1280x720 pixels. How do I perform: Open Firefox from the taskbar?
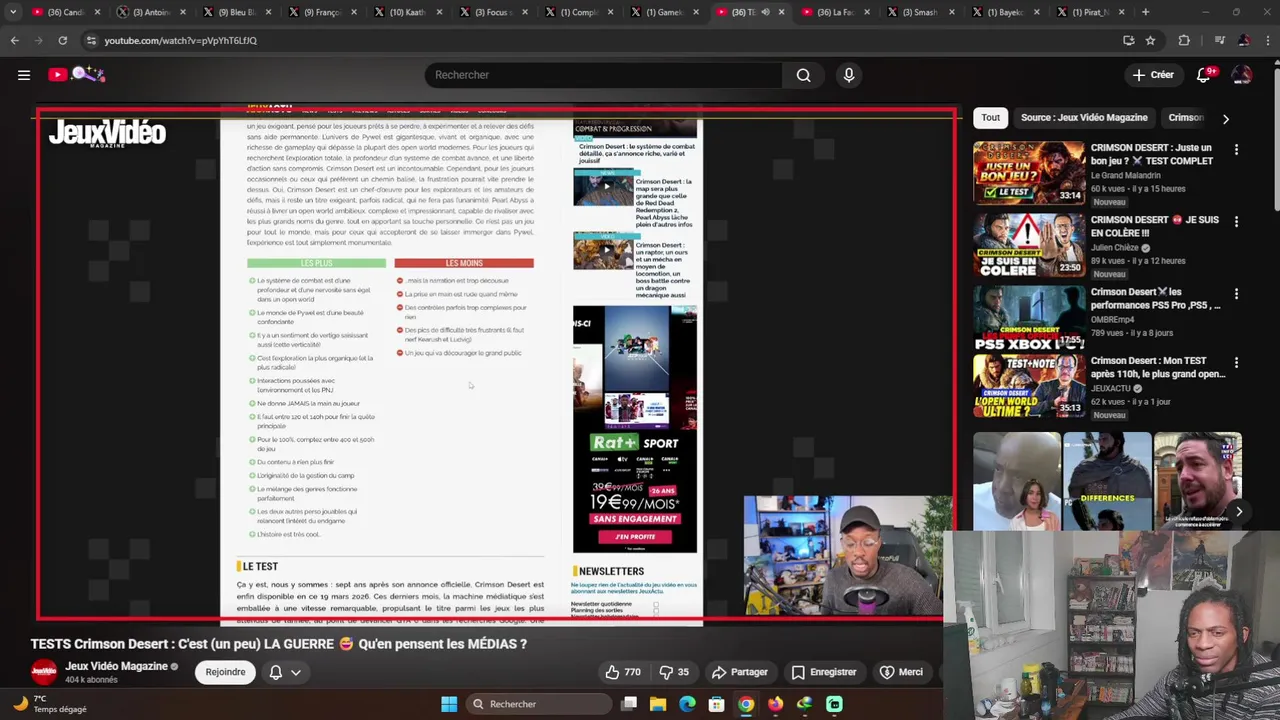click(x=775, y=704)
